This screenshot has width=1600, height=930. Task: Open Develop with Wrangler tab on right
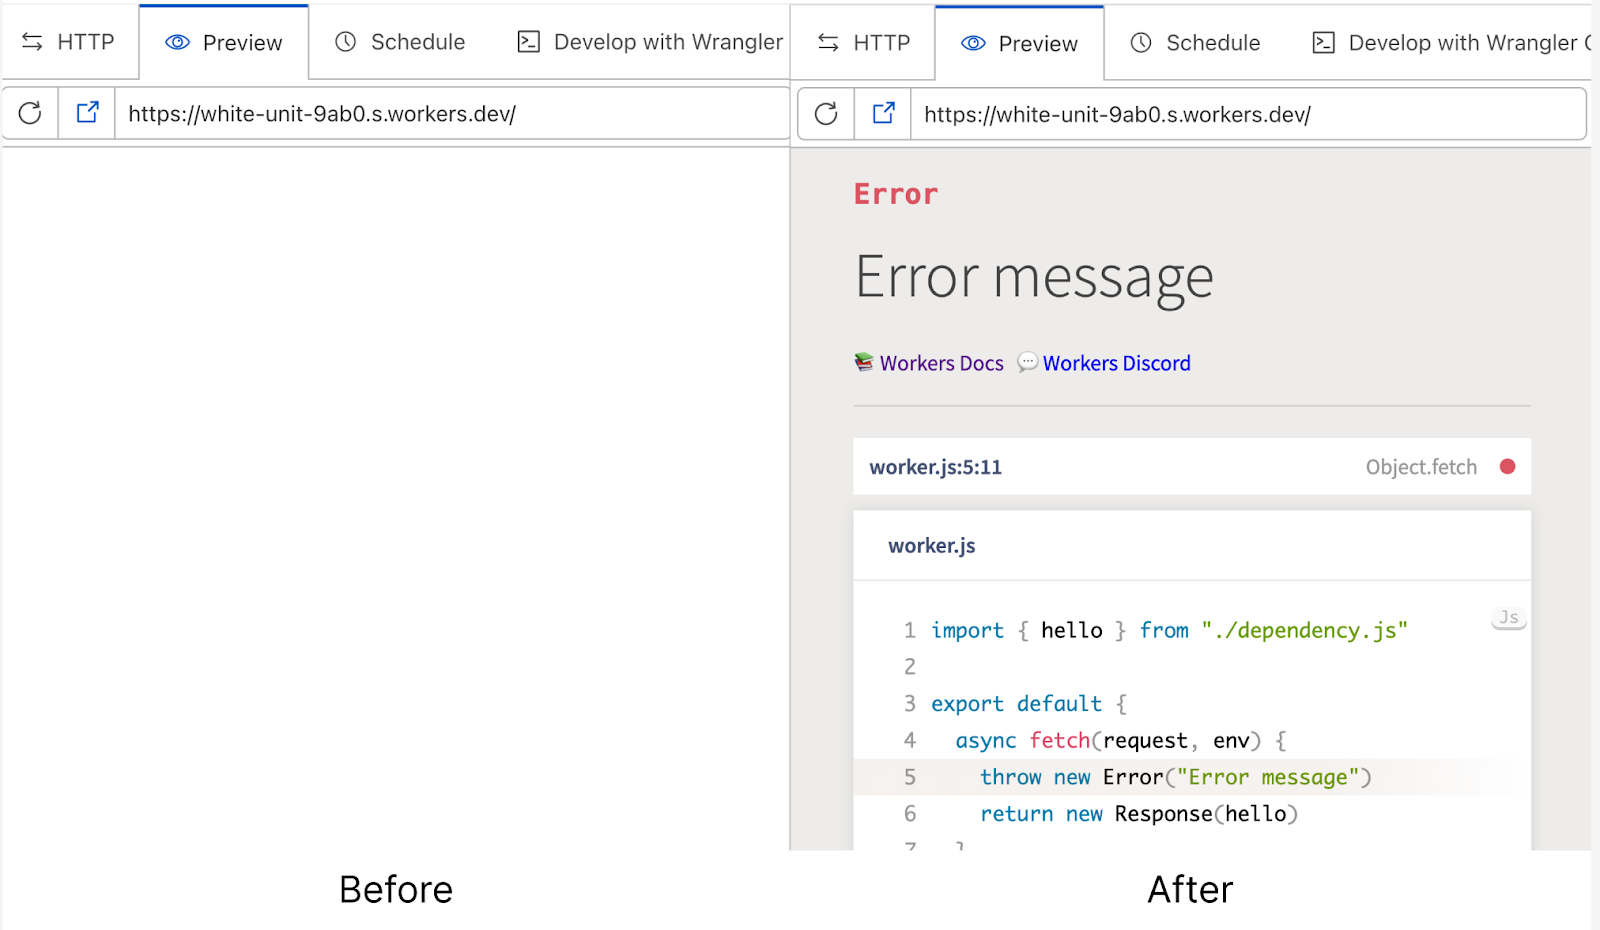[1450, 43]
